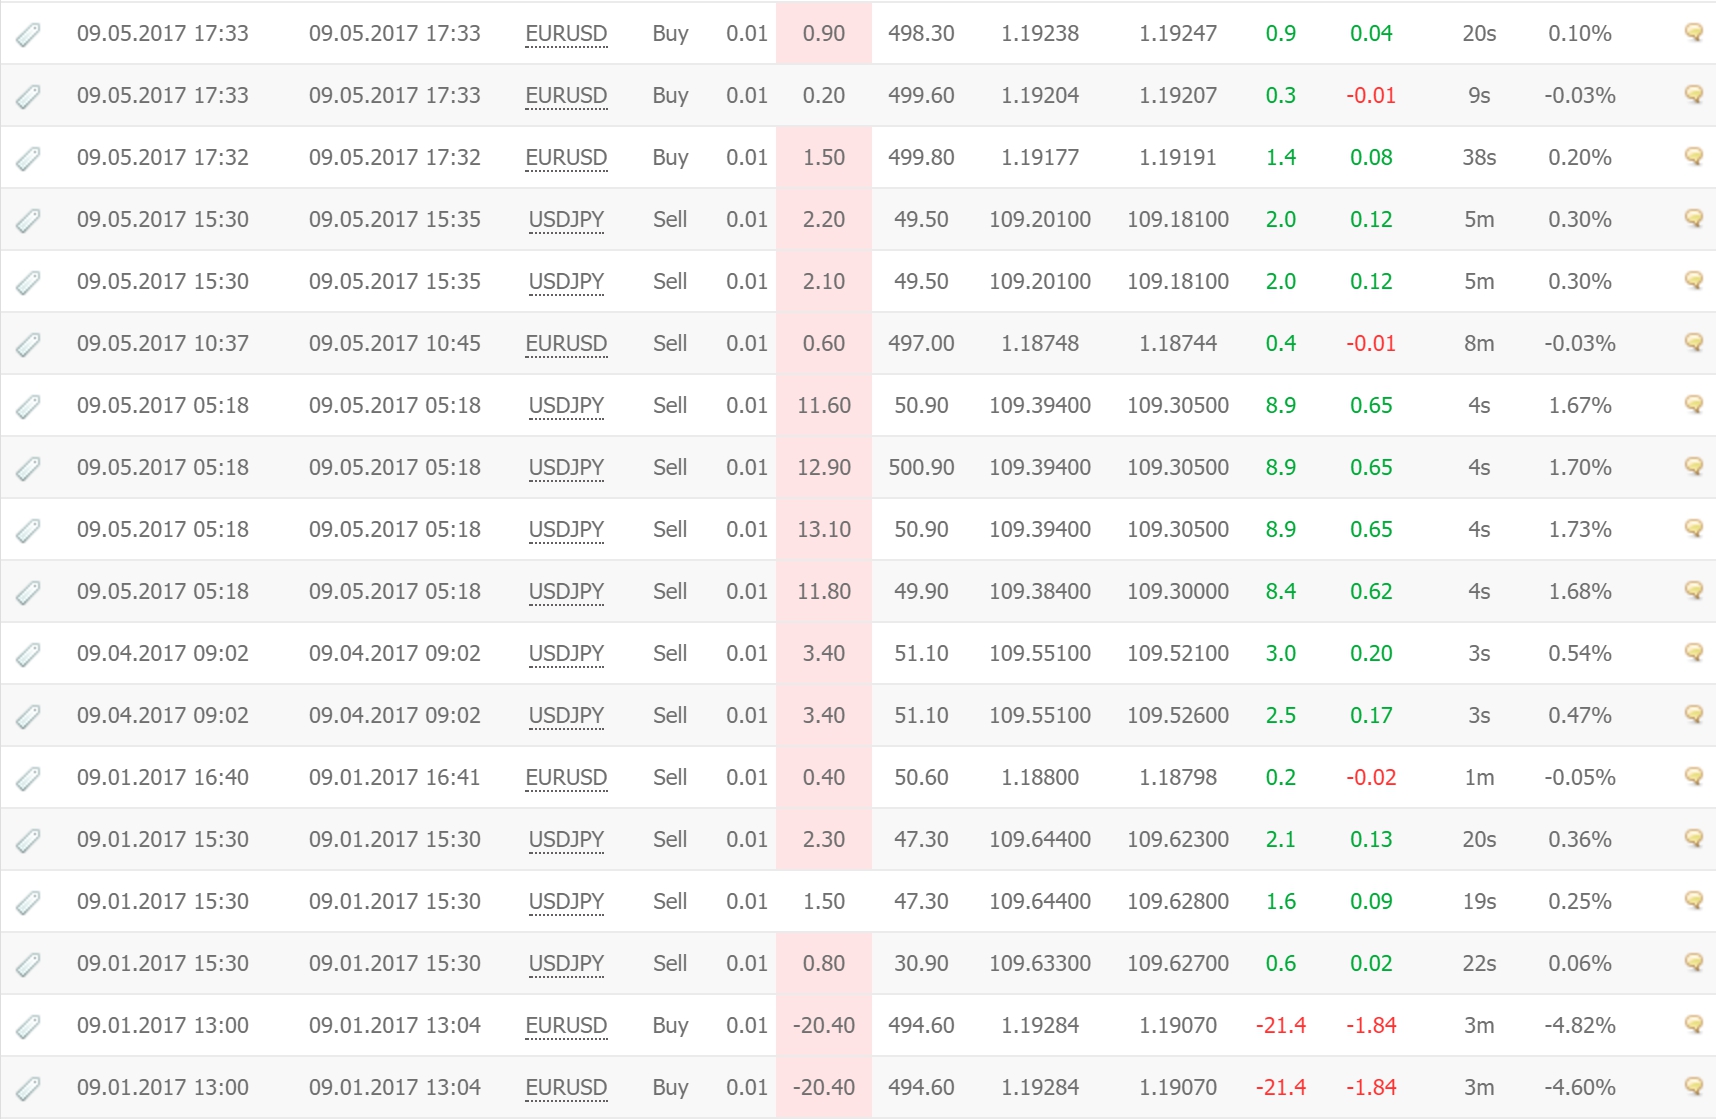Open comment bubble on the 1.73% gain row
Image resolution: width=1716 pixels, height=1119 pixels.
(1693, 528)
